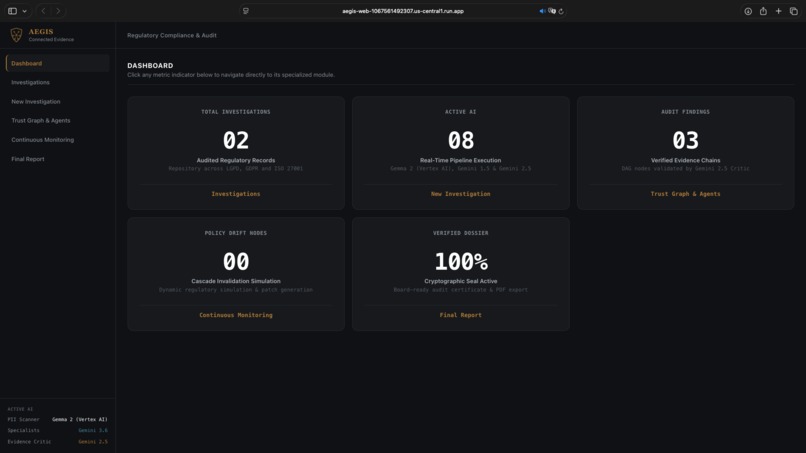Click the 'Evidence Critic' label
The image size is (806, 453).
click(x=29, y=442)
